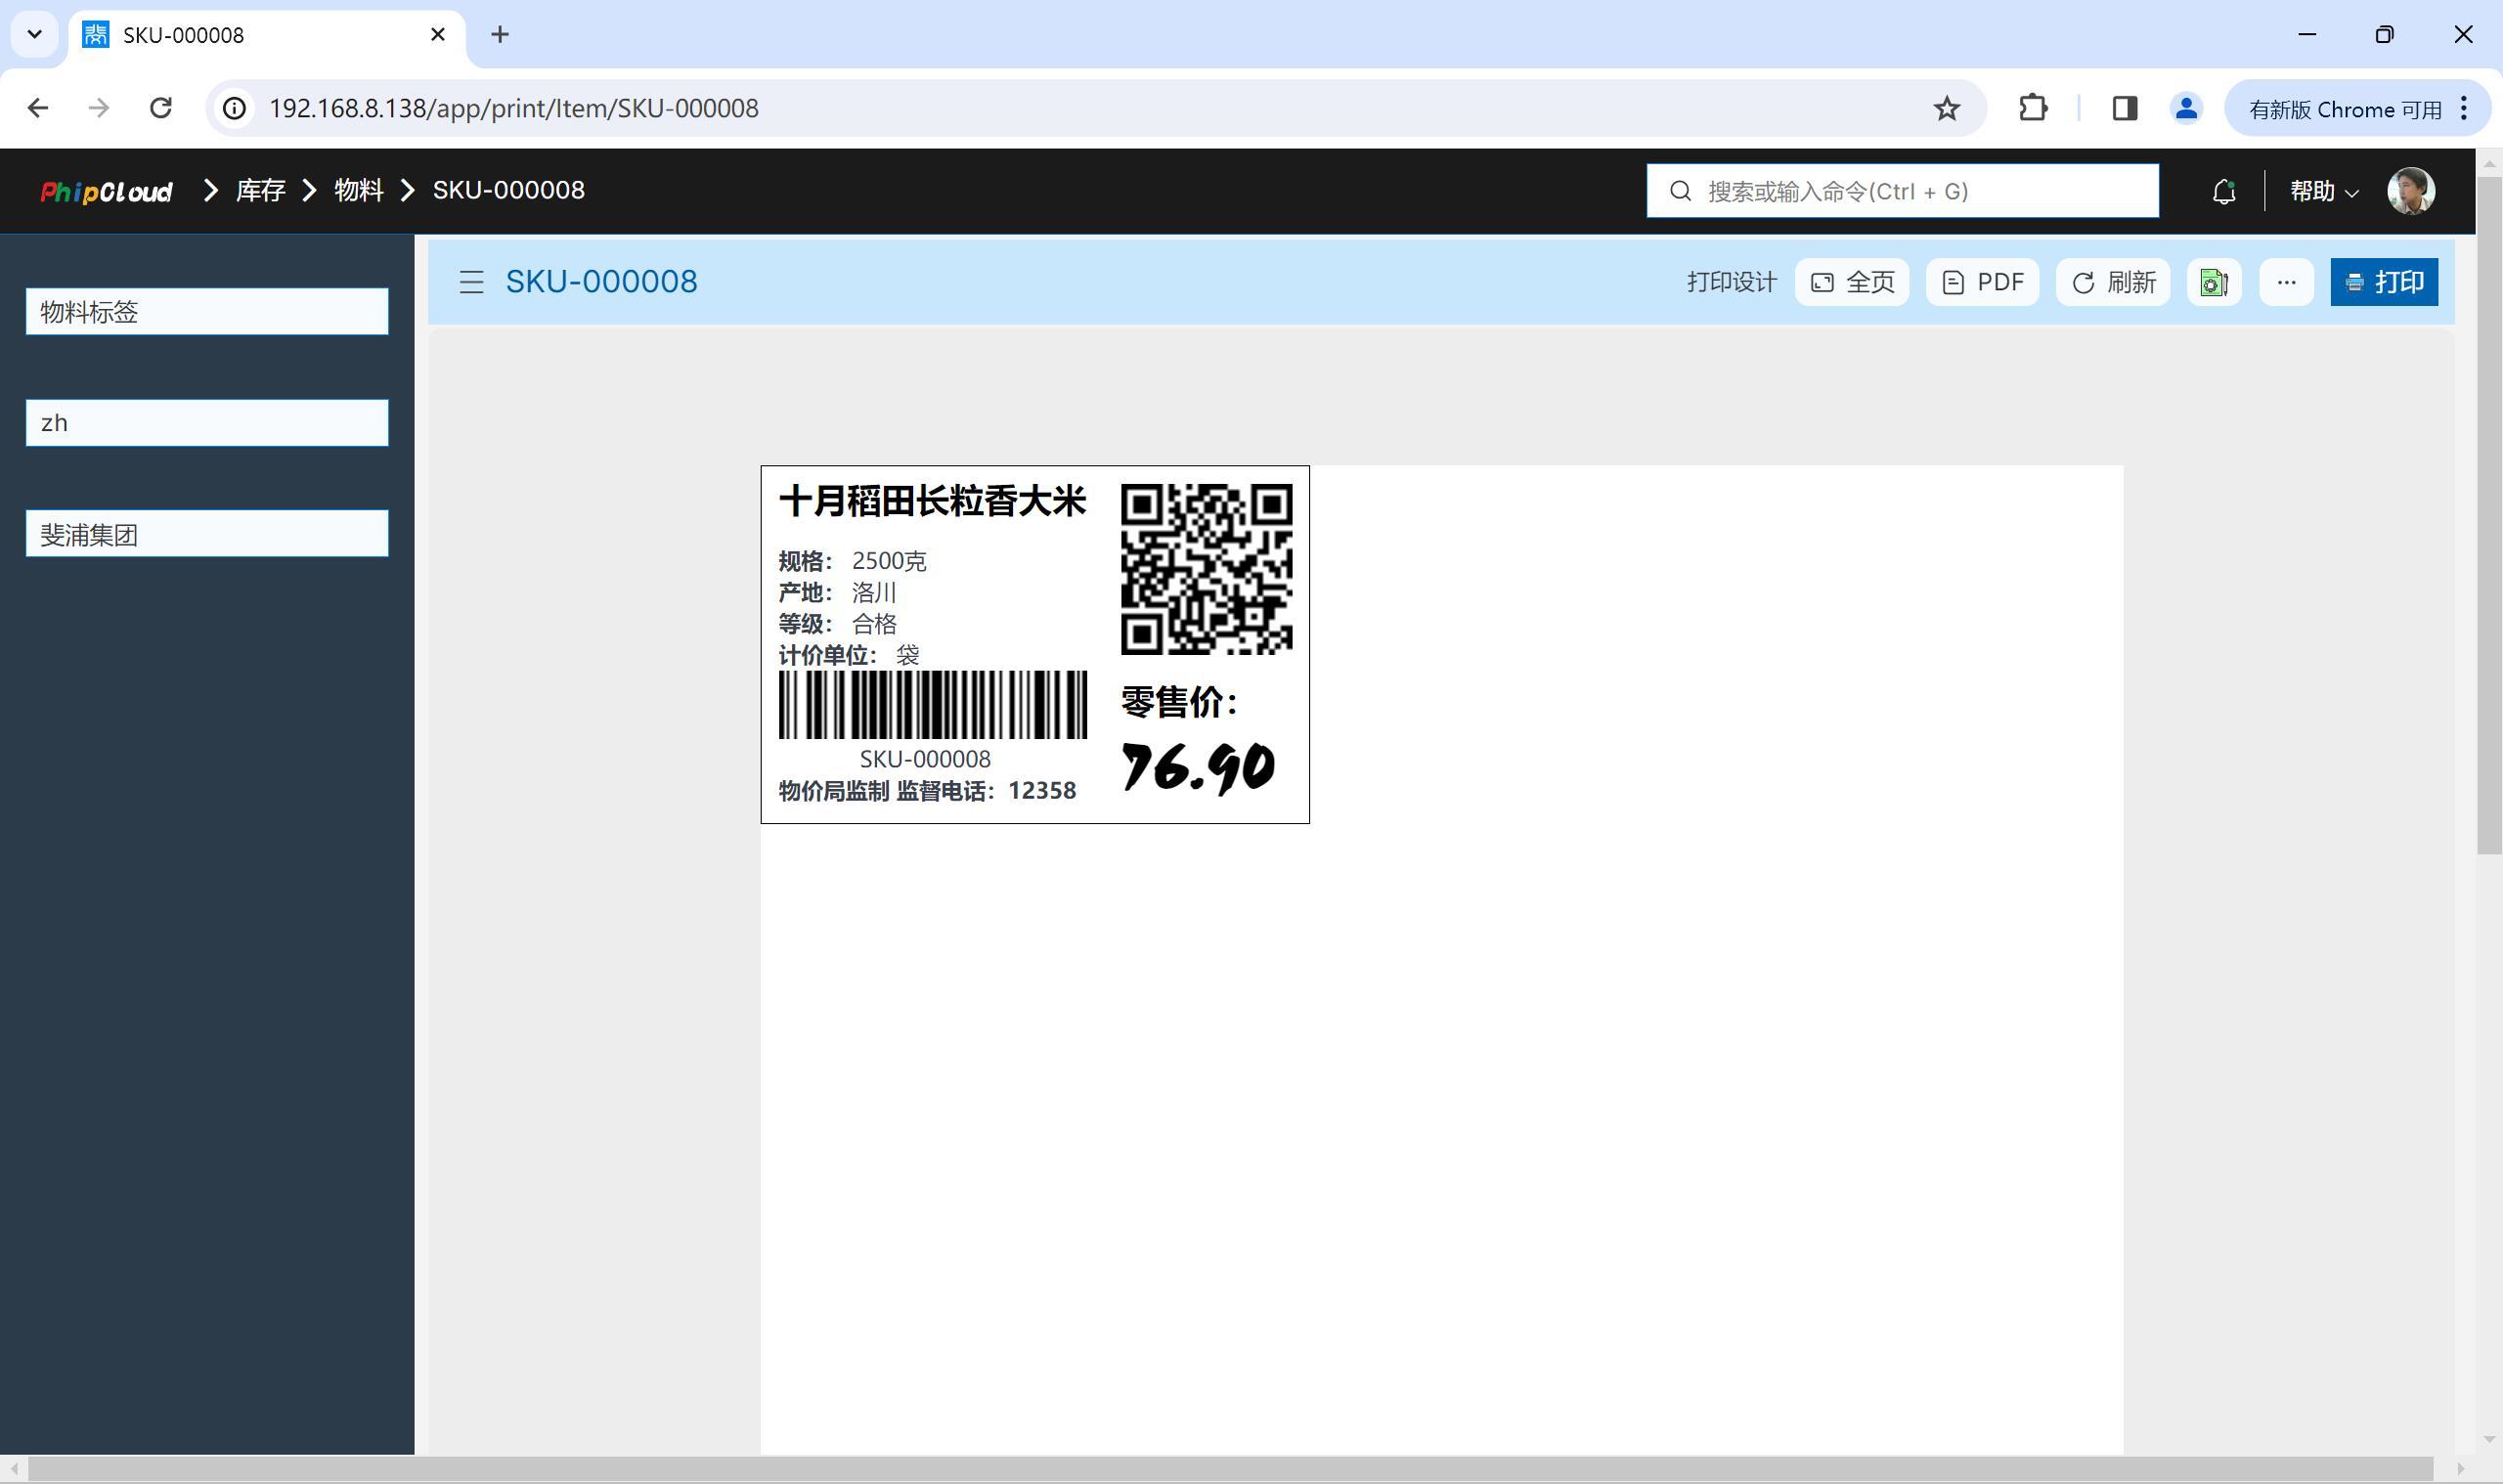Open the browser extensions puzzle icon
The width and height of the screenshot is (2503, 1484).
coord(2033,108)
